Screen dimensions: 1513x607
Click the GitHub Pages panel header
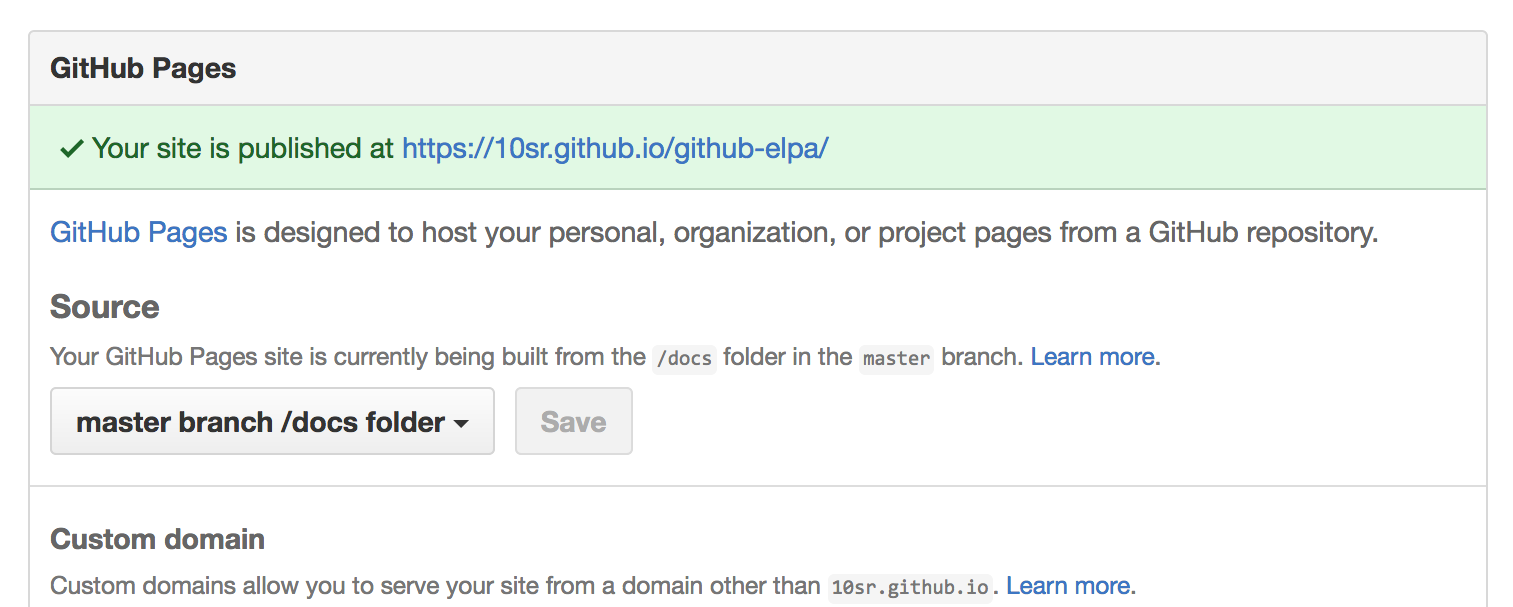pyautogui.click(x=758, y=69)
